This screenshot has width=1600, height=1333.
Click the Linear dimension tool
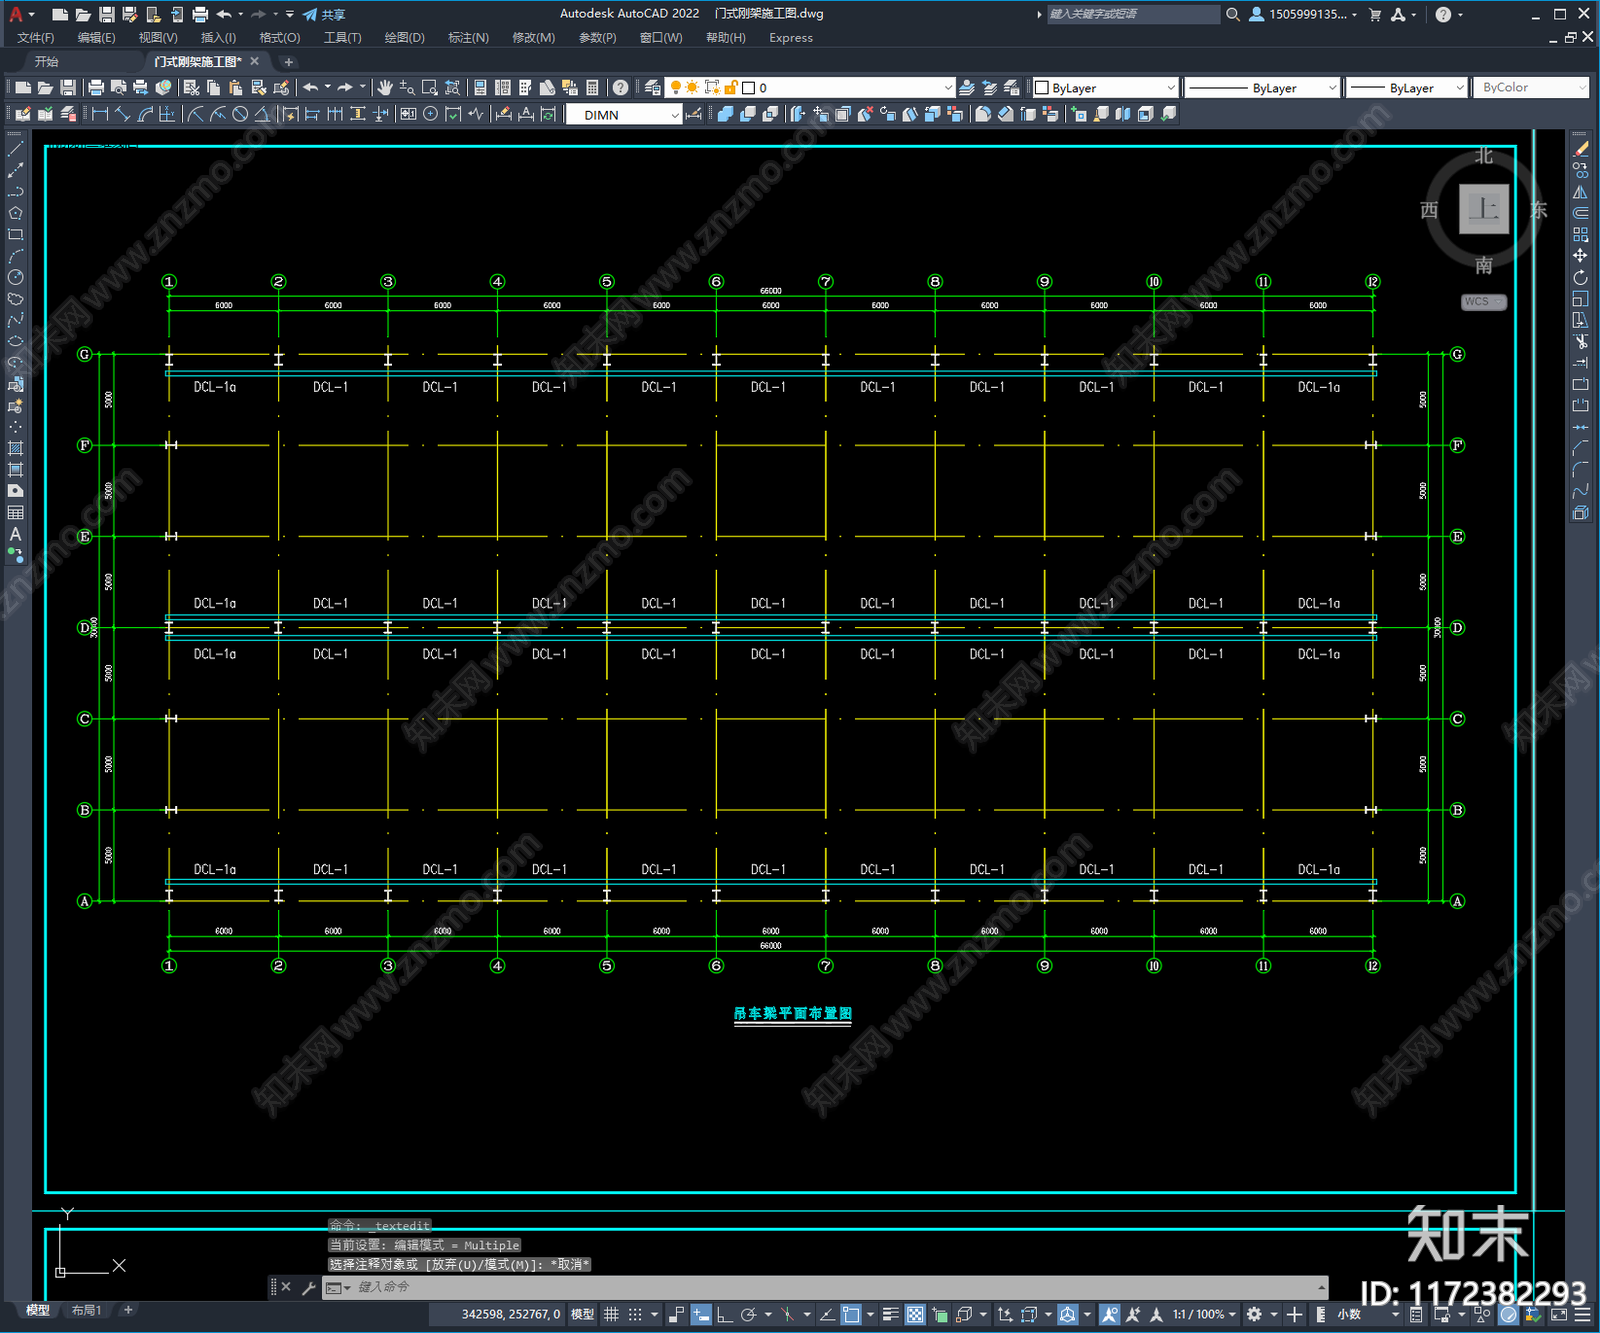pos(100,114)
